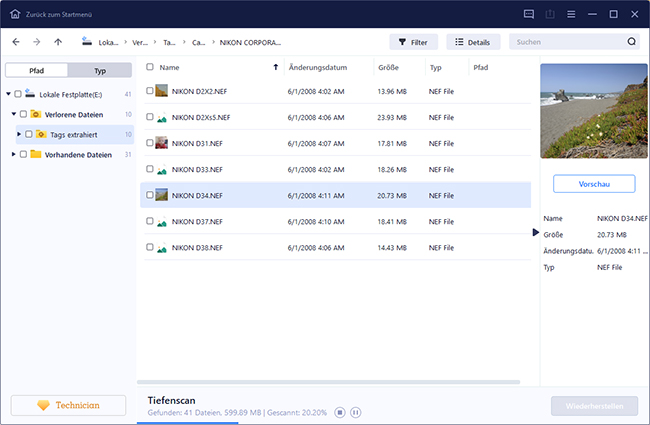Click the NIKON CORPORA... breadcrumb
The width and height of the screenshot is (650, 425).
point(250,42)
